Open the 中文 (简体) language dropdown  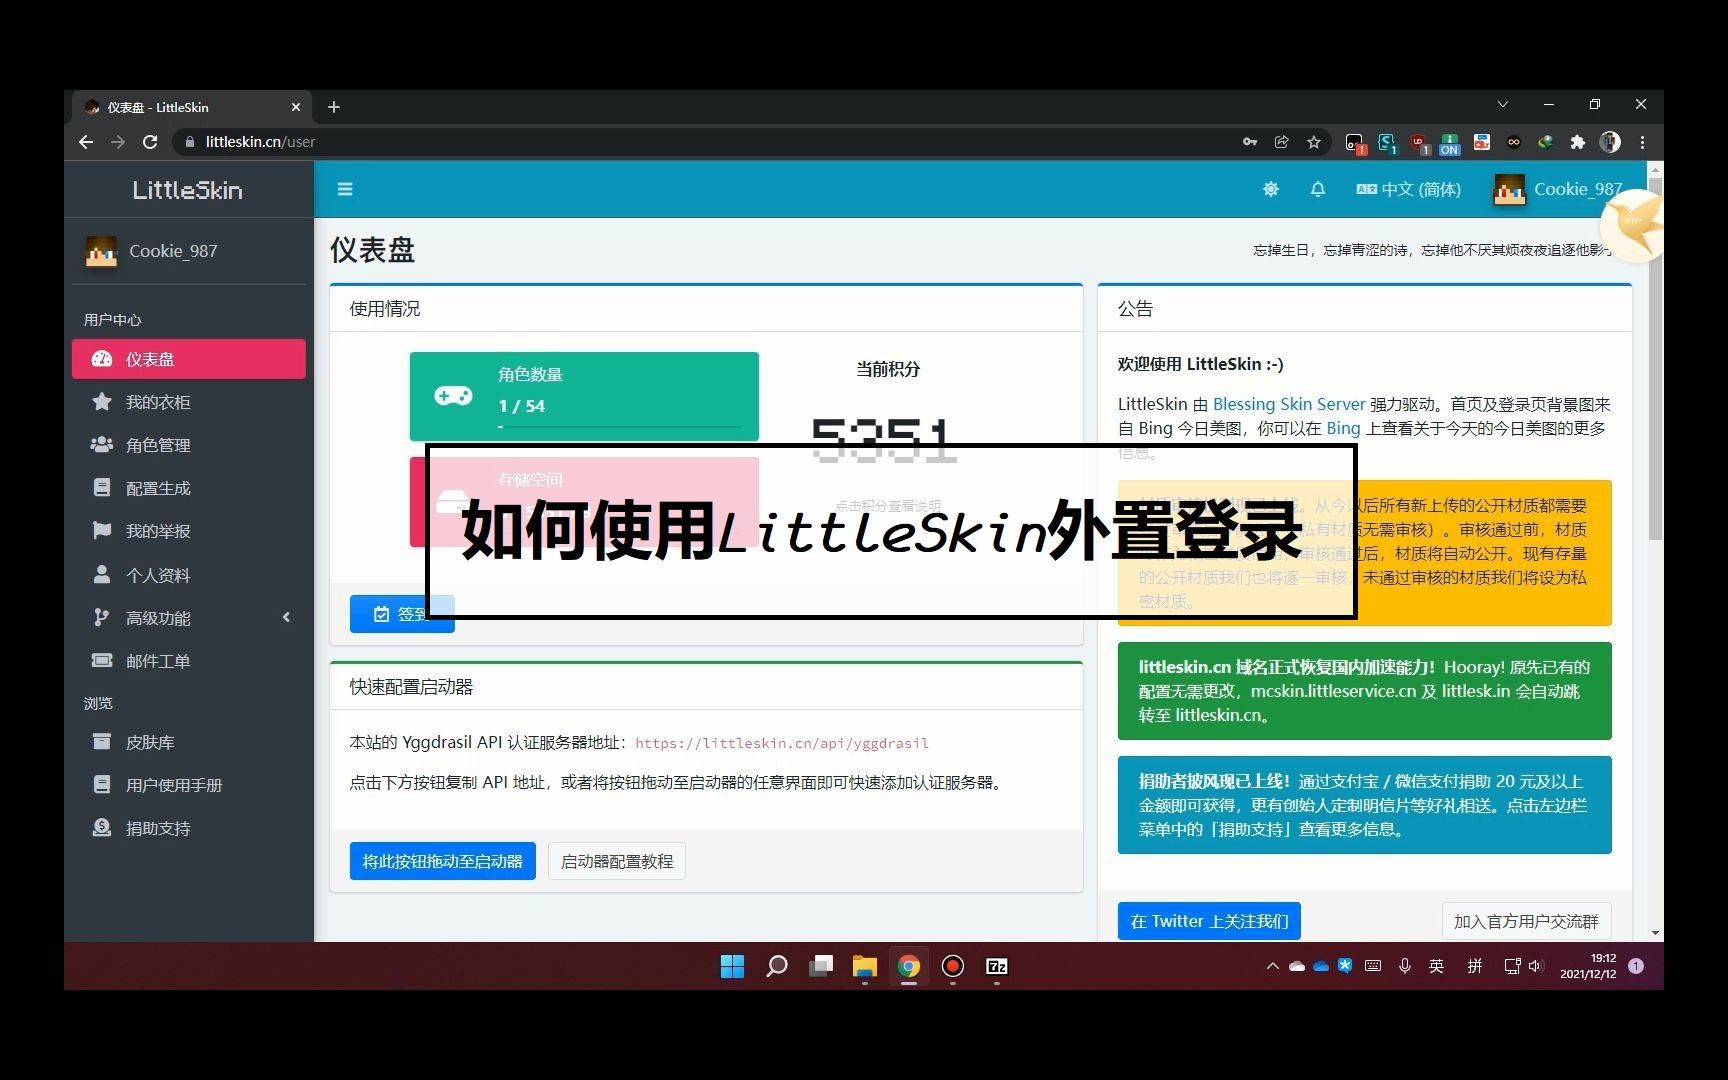point(1408,189)
